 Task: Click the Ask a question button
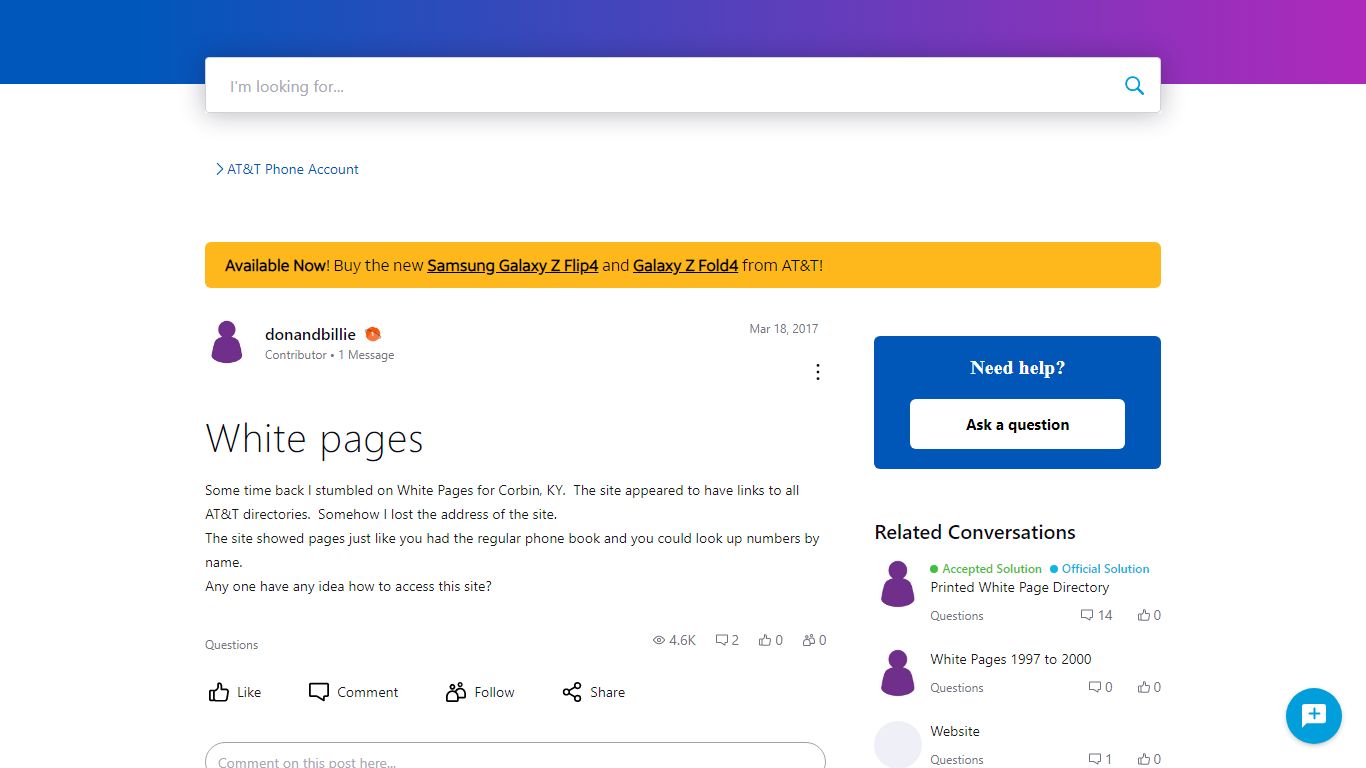1017,424
